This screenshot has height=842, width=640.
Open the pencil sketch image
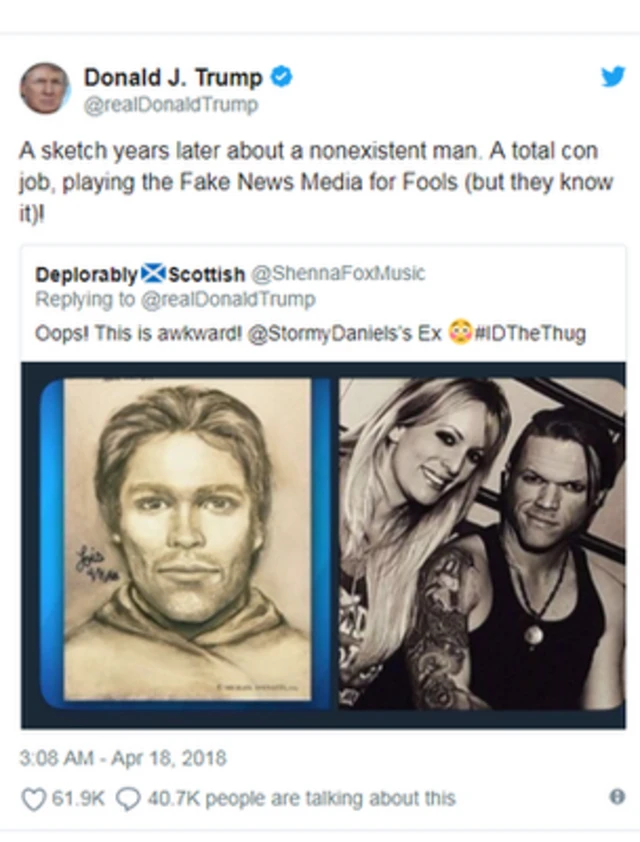tap(186, 541)
